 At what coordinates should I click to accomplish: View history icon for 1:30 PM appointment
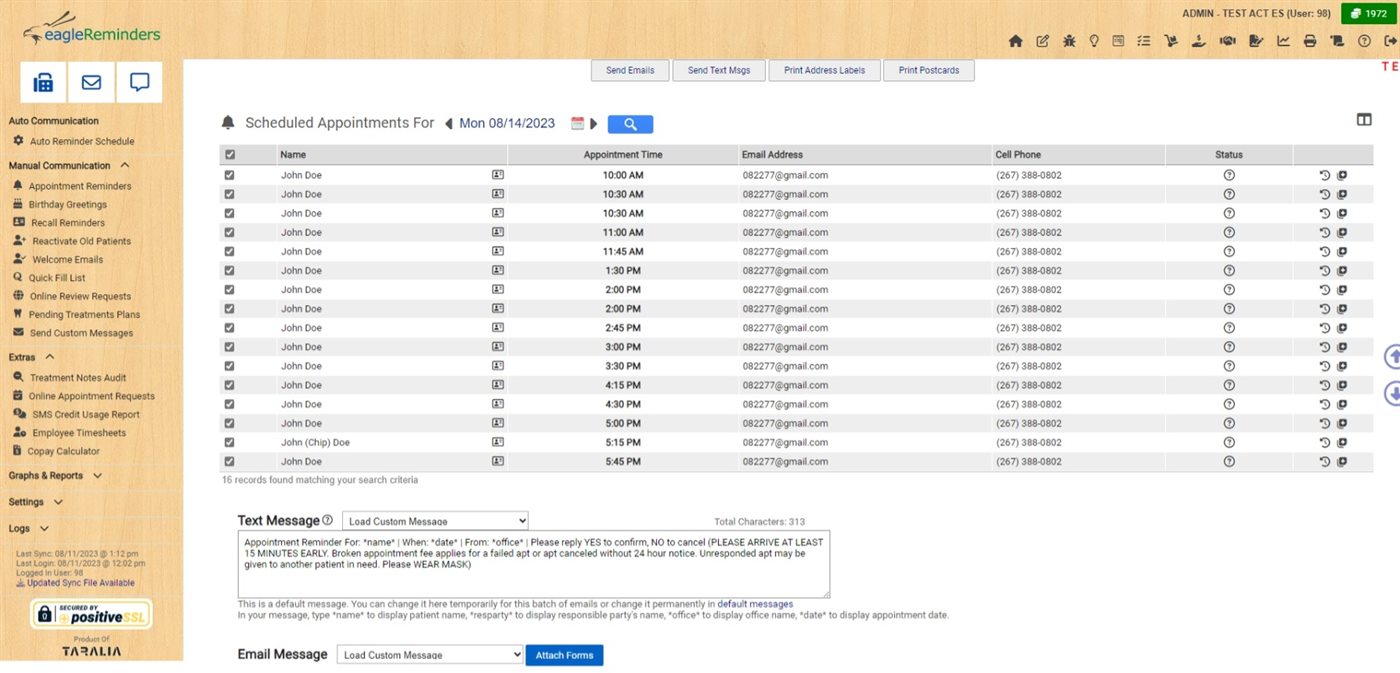(x=1325, y=270)
